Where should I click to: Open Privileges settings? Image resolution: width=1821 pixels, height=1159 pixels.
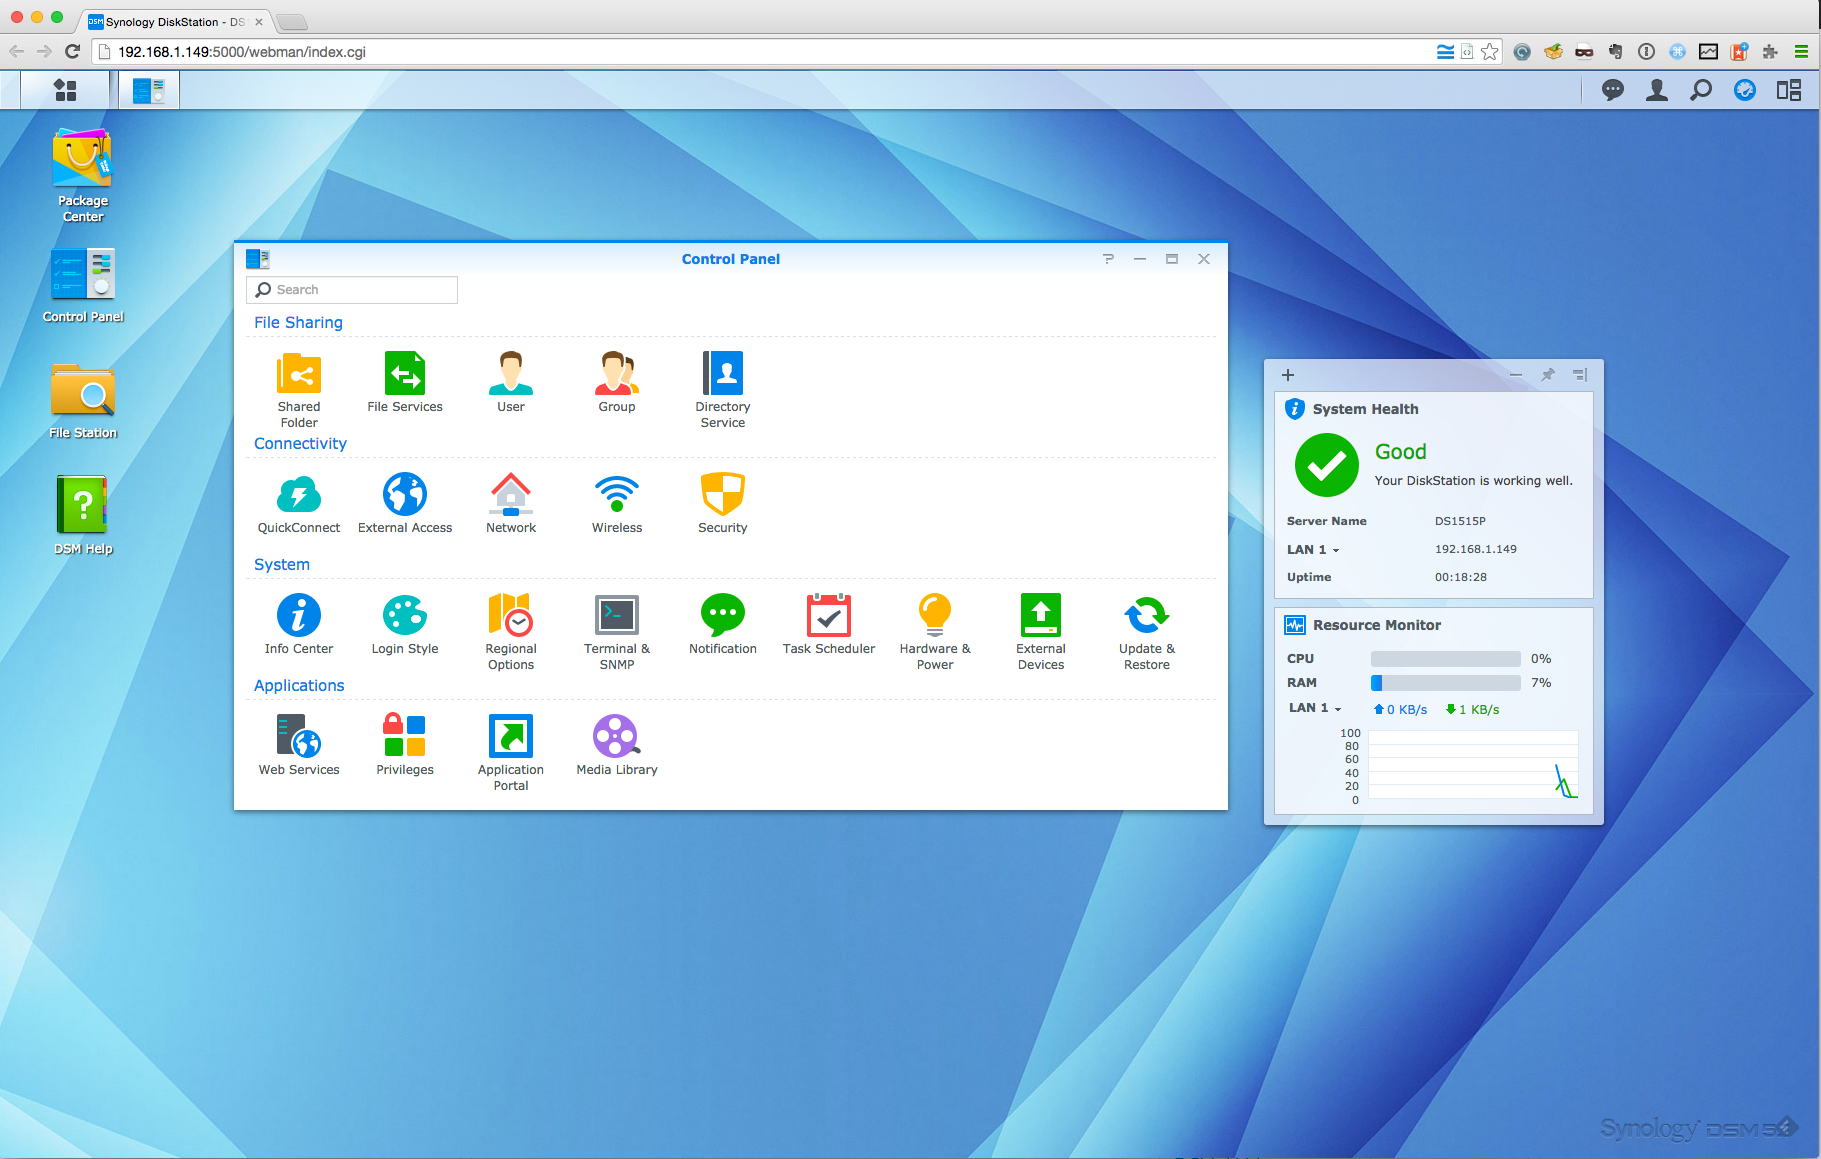click(x=405, y=744)
